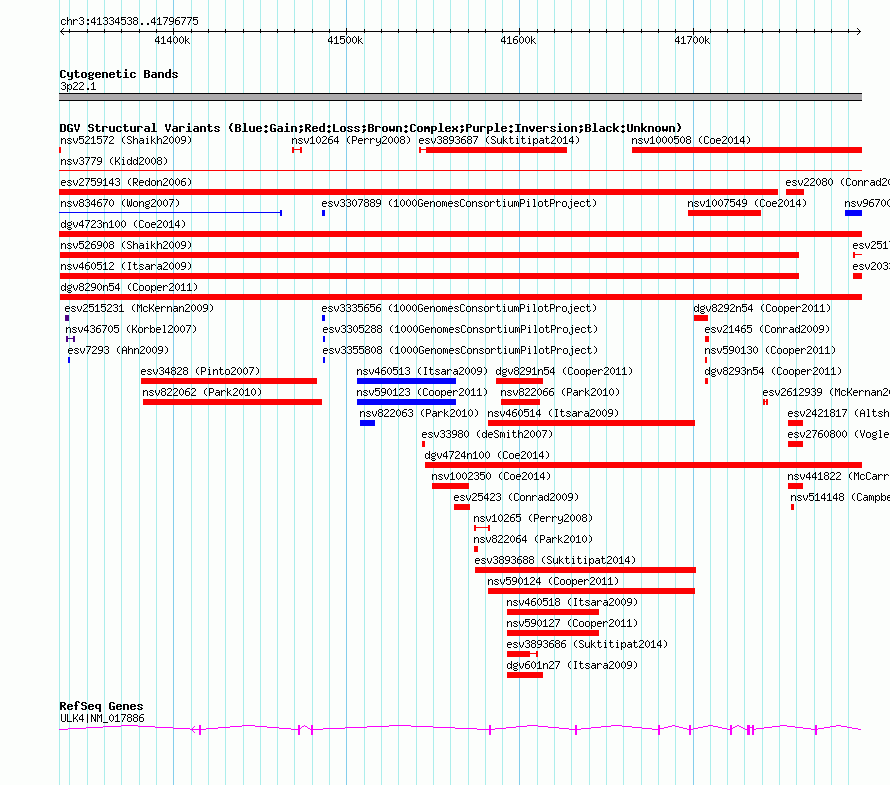The width and height of the screenshot is (890, 785).
Task: Click the esv7293 (Ahn2009) variant label
Action: [118, 350]
